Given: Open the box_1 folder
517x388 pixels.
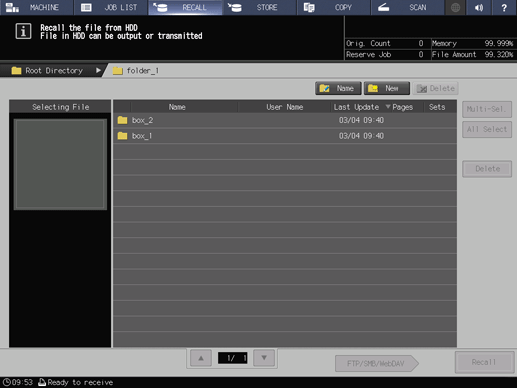Looking at the screenshot, I should [x=285, y=136].
